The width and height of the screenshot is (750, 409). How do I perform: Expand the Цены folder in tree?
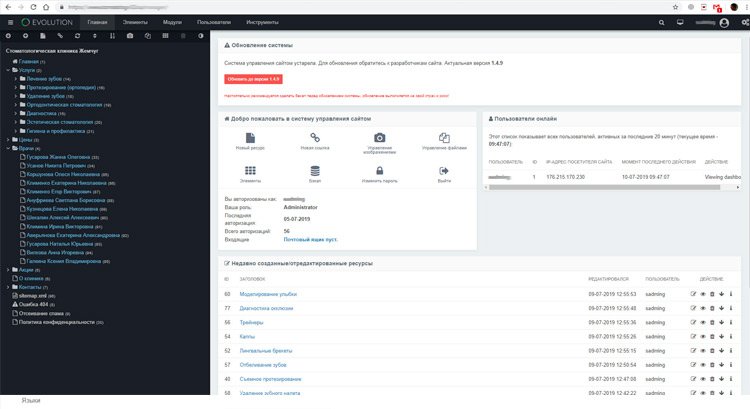pyautogui.click(x=8, y=140)
